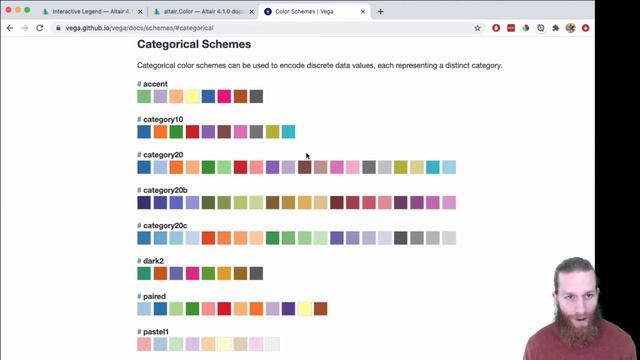Click the # anchor link before category20
The image size is (640, 360).
(x=139, y=155)
